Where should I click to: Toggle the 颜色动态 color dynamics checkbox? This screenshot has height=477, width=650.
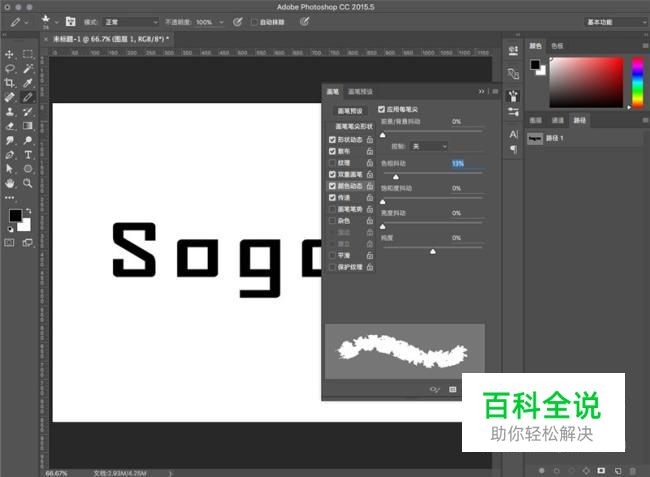(x=332, y=186)
